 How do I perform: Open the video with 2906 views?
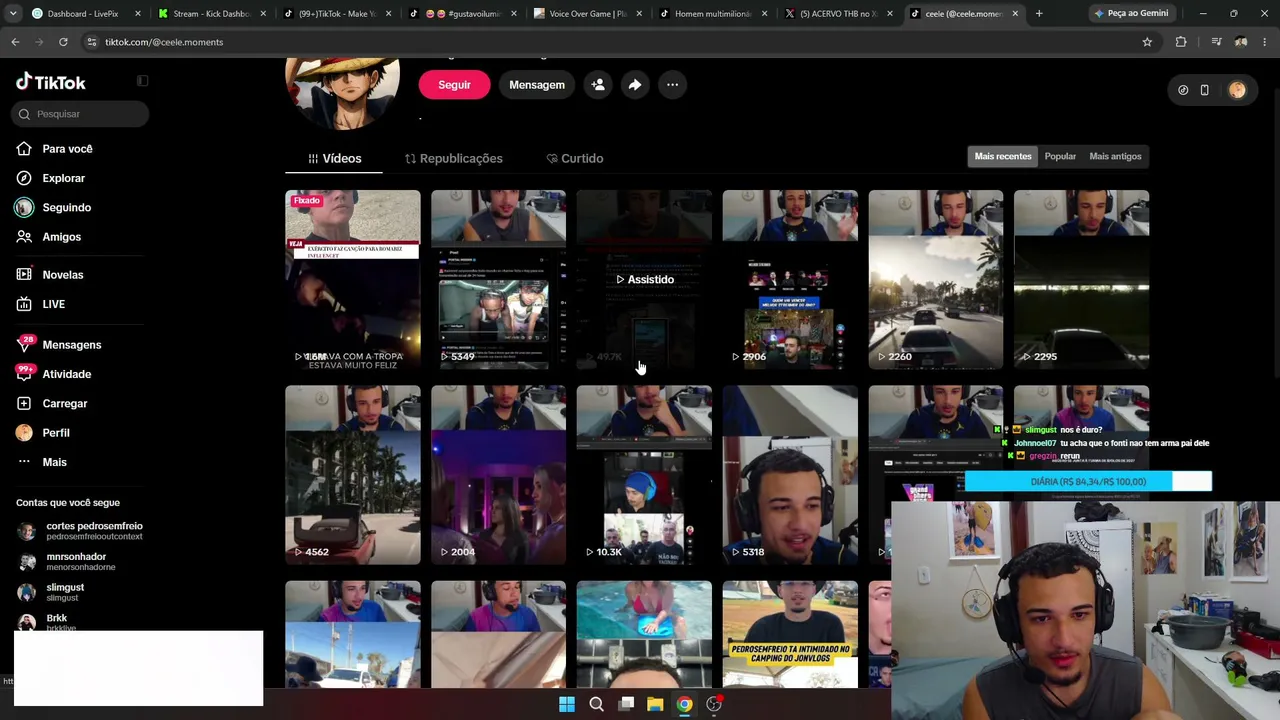(790, 280)
